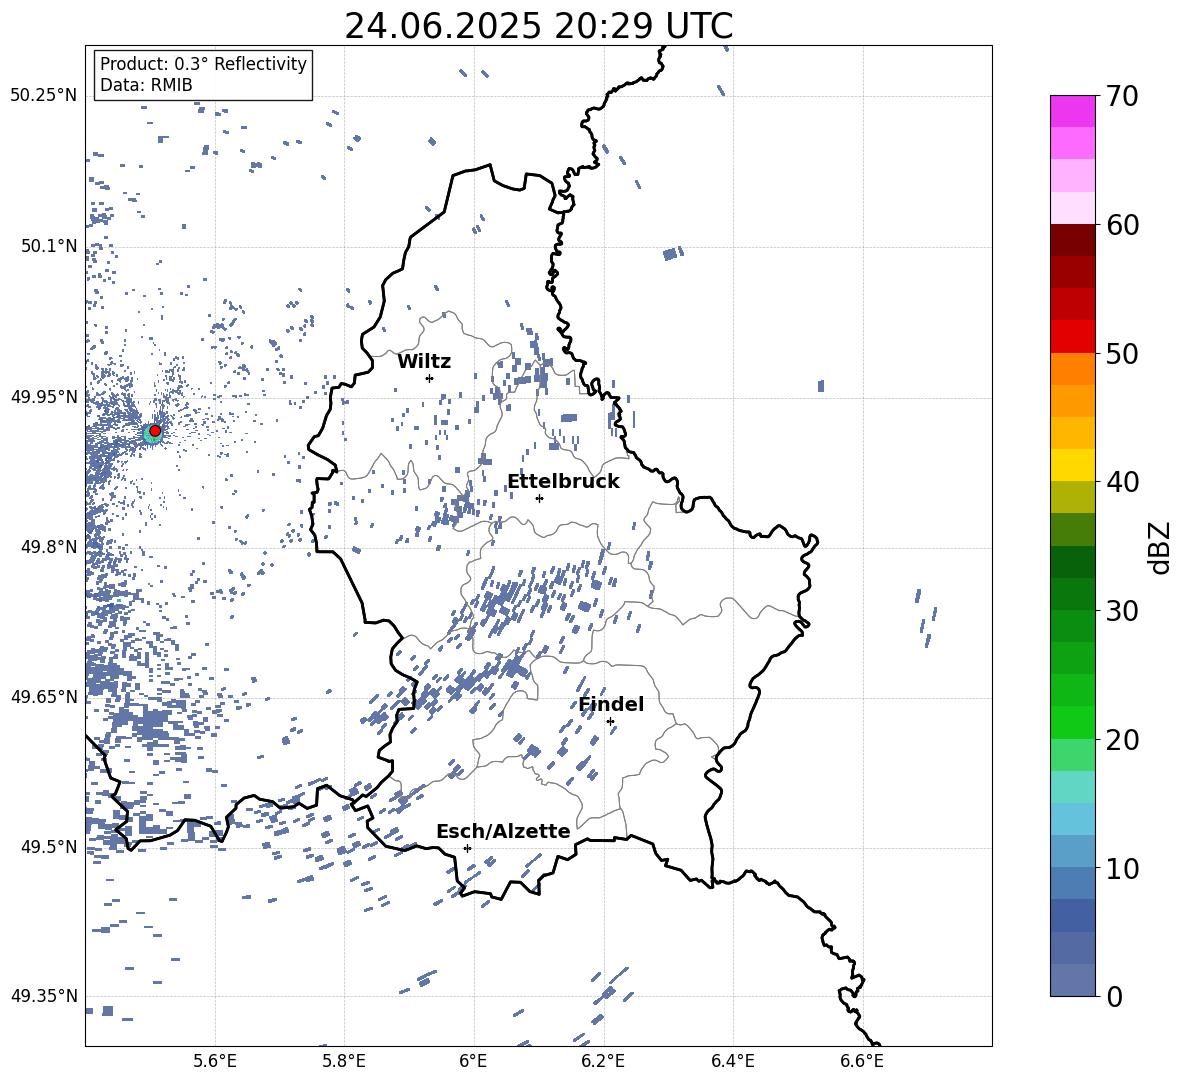Click the 50.25°N latitude label
This screenshot has height=1081, width=1184.
click(44, 96)
